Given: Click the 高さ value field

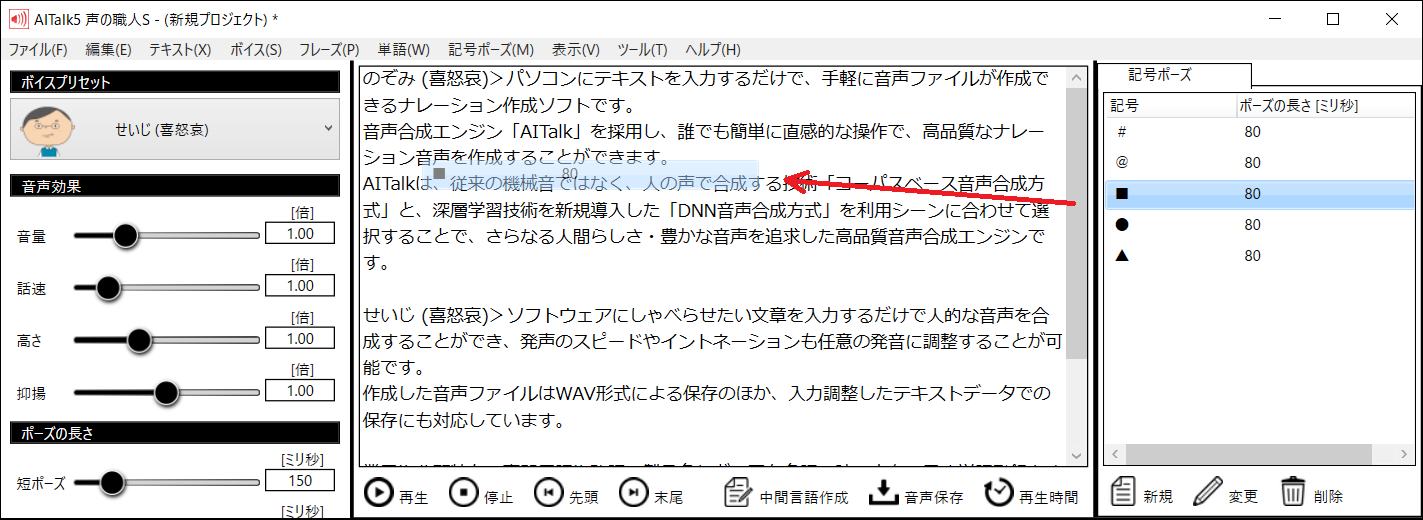Looking at the screenshot, I should tap(301, 339).
